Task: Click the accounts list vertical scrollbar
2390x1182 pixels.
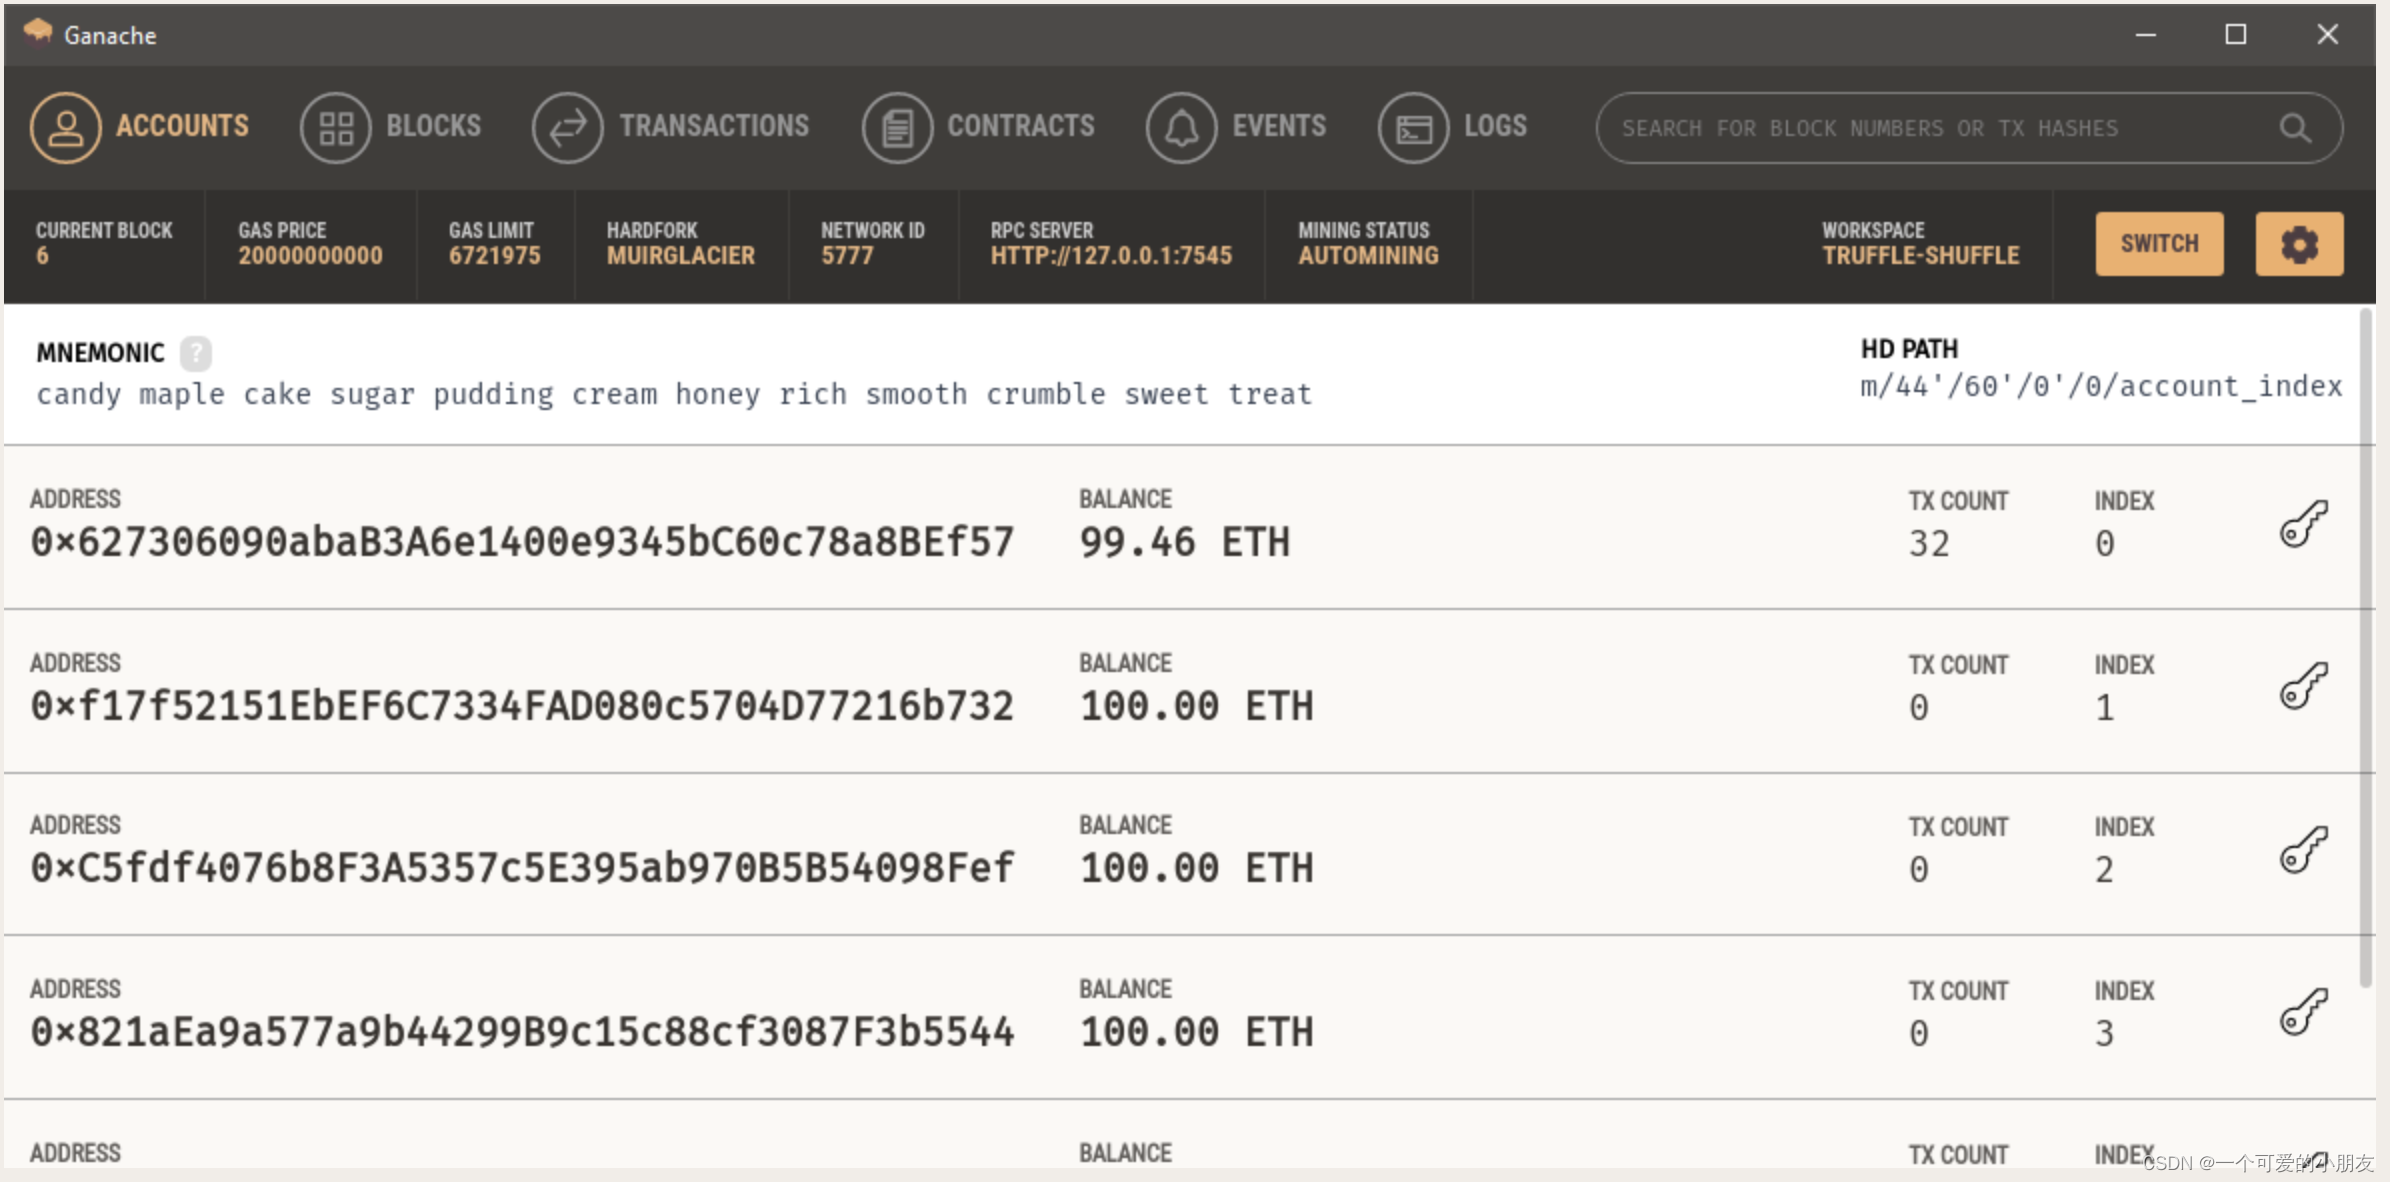Action: click(x=2366, y=648)
